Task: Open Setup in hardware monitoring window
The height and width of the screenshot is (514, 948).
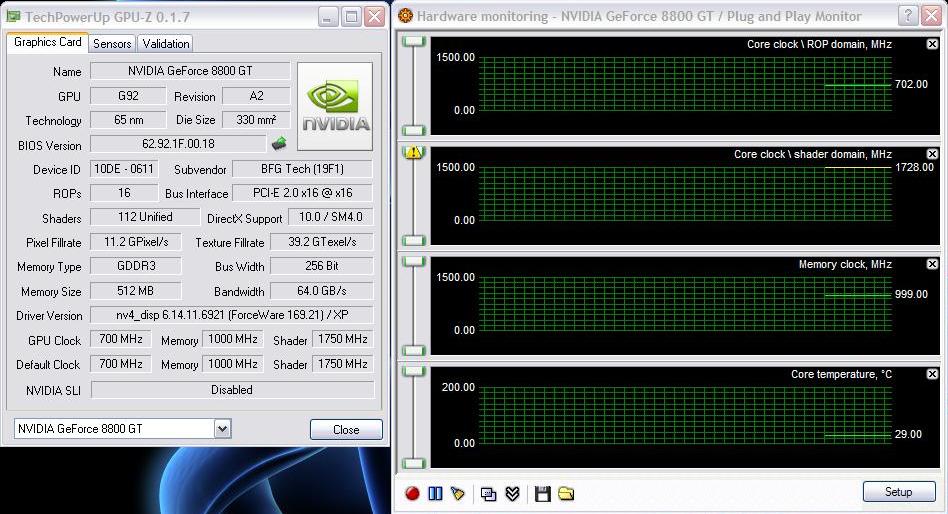Action: tap(898, 492)
